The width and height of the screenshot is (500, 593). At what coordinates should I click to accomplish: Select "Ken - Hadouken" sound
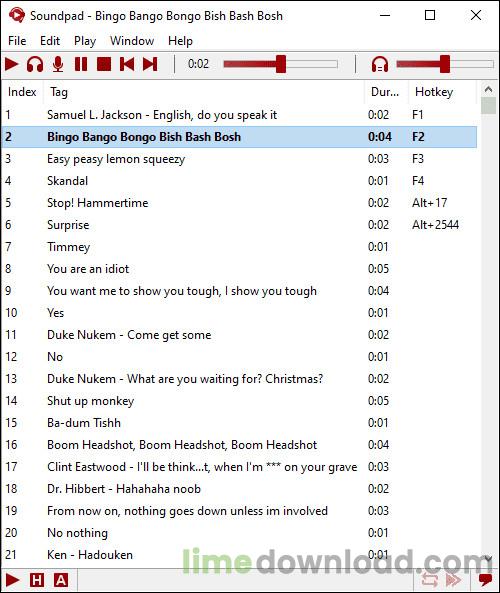239,554
